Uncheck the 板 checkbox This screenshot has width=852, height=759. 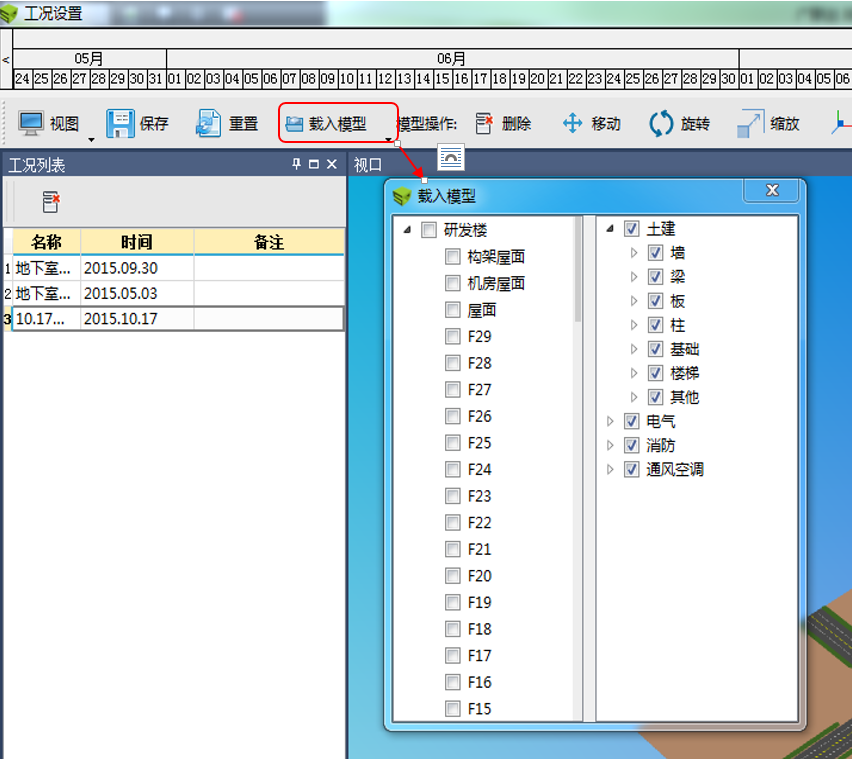click(x=655, y=301)
